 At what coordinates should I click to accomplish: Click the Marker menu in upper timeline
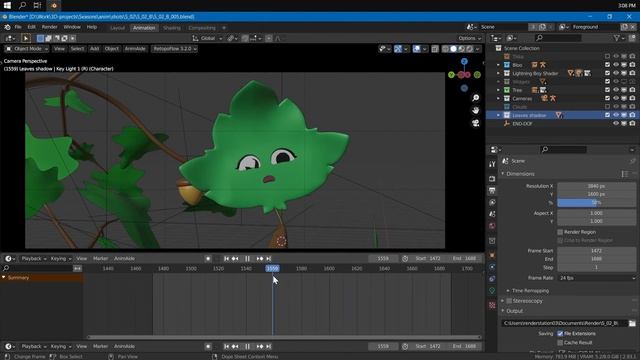(x=100, y=258)
